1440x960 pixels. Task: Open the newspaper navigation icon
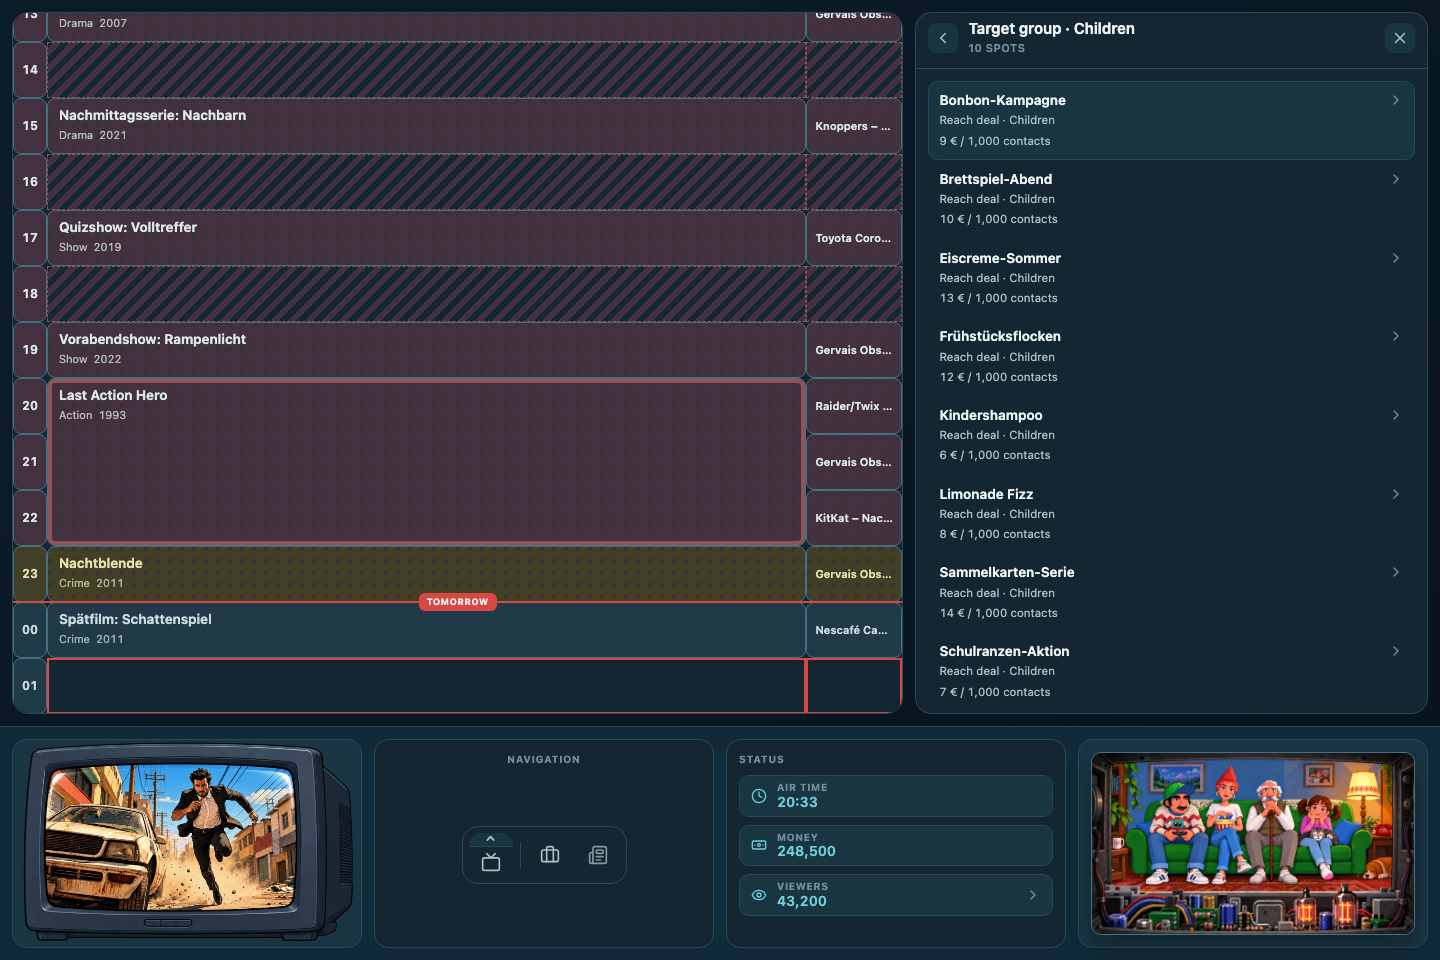click(598, 855)
